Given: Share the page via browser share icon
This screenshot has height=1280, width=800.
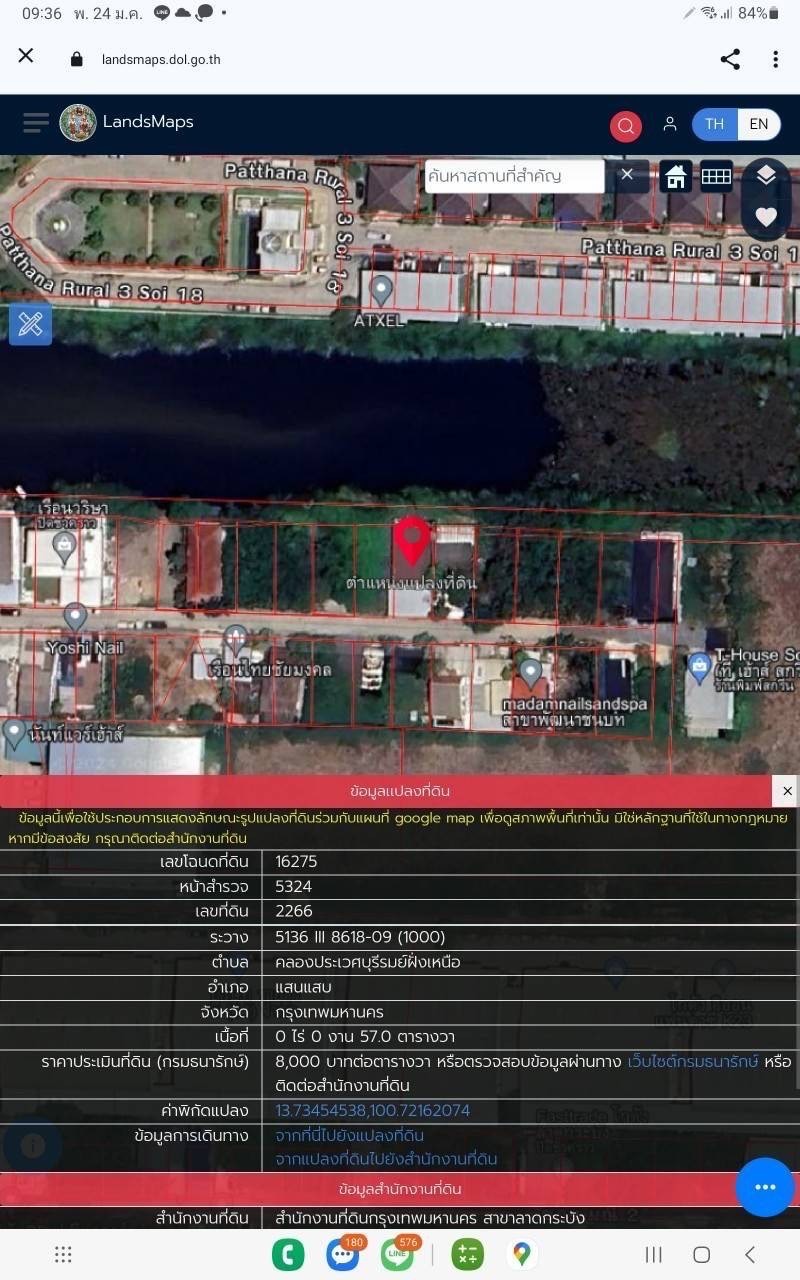Looking at the screenshot, I should pos(730,59).
